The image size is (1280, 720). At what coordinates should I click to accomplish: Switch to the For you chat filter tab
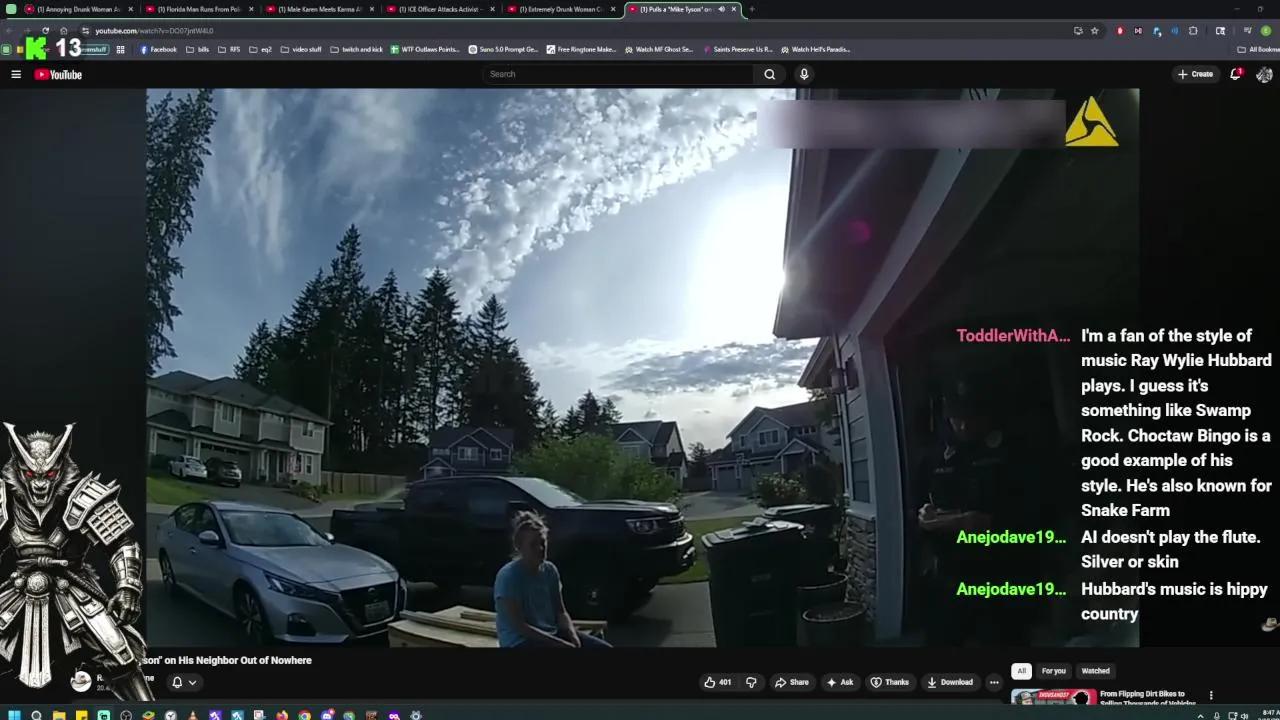pos(1053,670)
